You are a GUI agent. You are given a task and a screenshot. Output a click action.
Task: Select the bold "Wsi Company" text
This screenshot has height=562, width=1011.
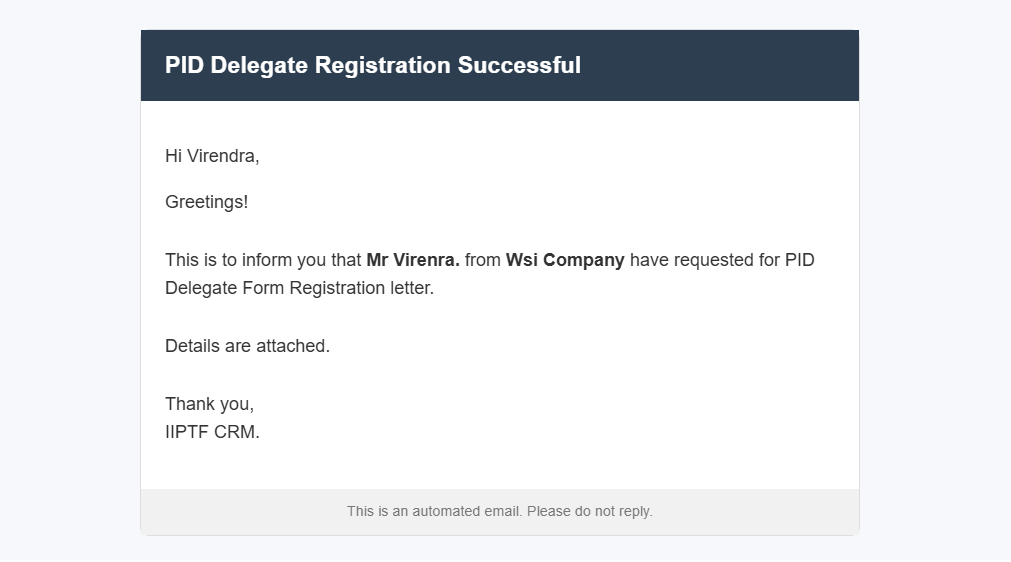click(565, 260)
